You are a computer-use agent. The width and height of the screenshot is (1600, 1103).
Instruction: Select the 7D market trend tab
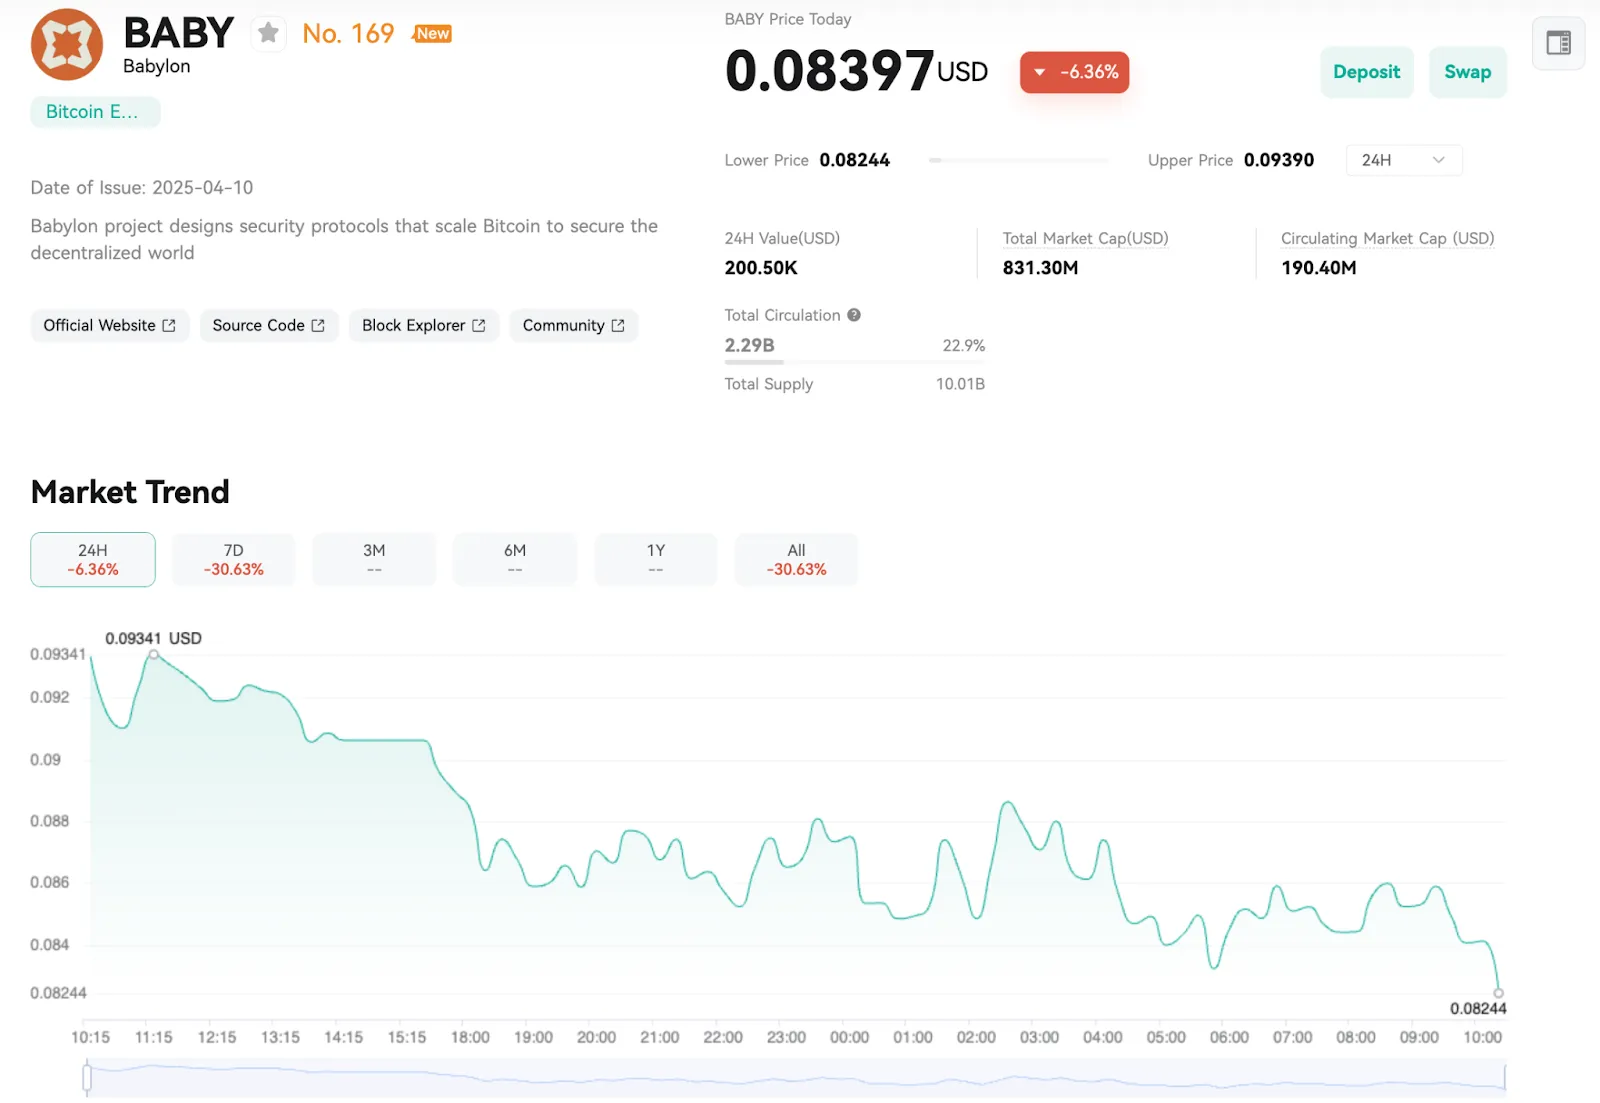coord(234,559)
